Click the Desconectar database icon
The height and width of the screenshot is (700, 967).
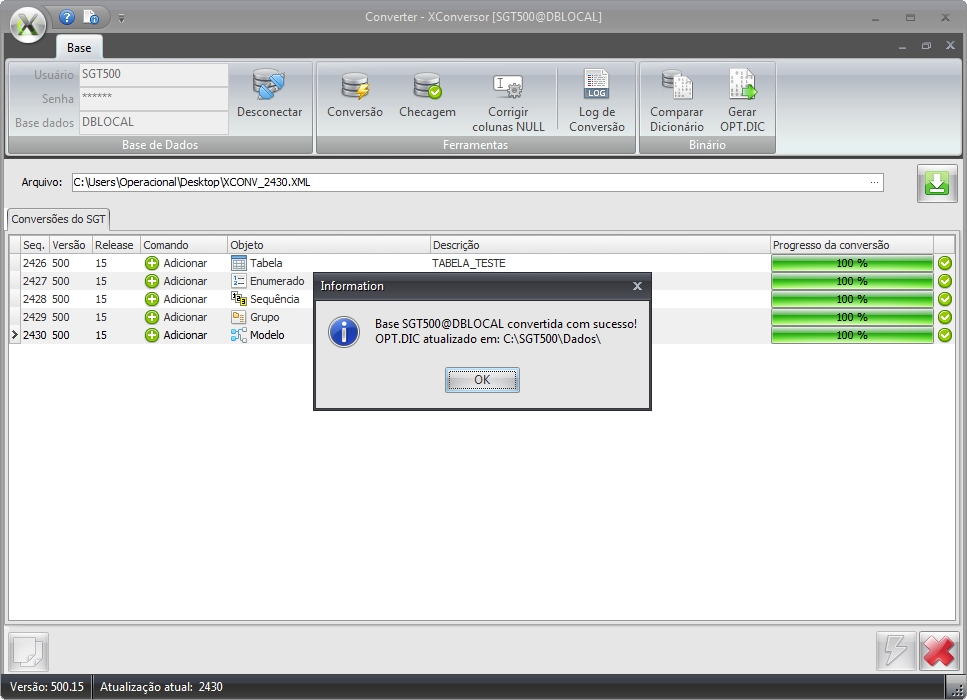pyautogui.click(x=269, y=88)
